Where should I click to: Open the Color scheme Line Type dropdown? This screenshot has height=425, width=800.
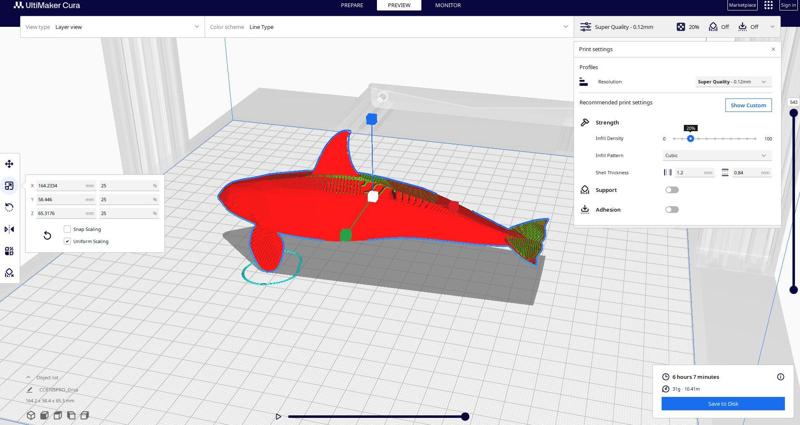tap(389, 27)
